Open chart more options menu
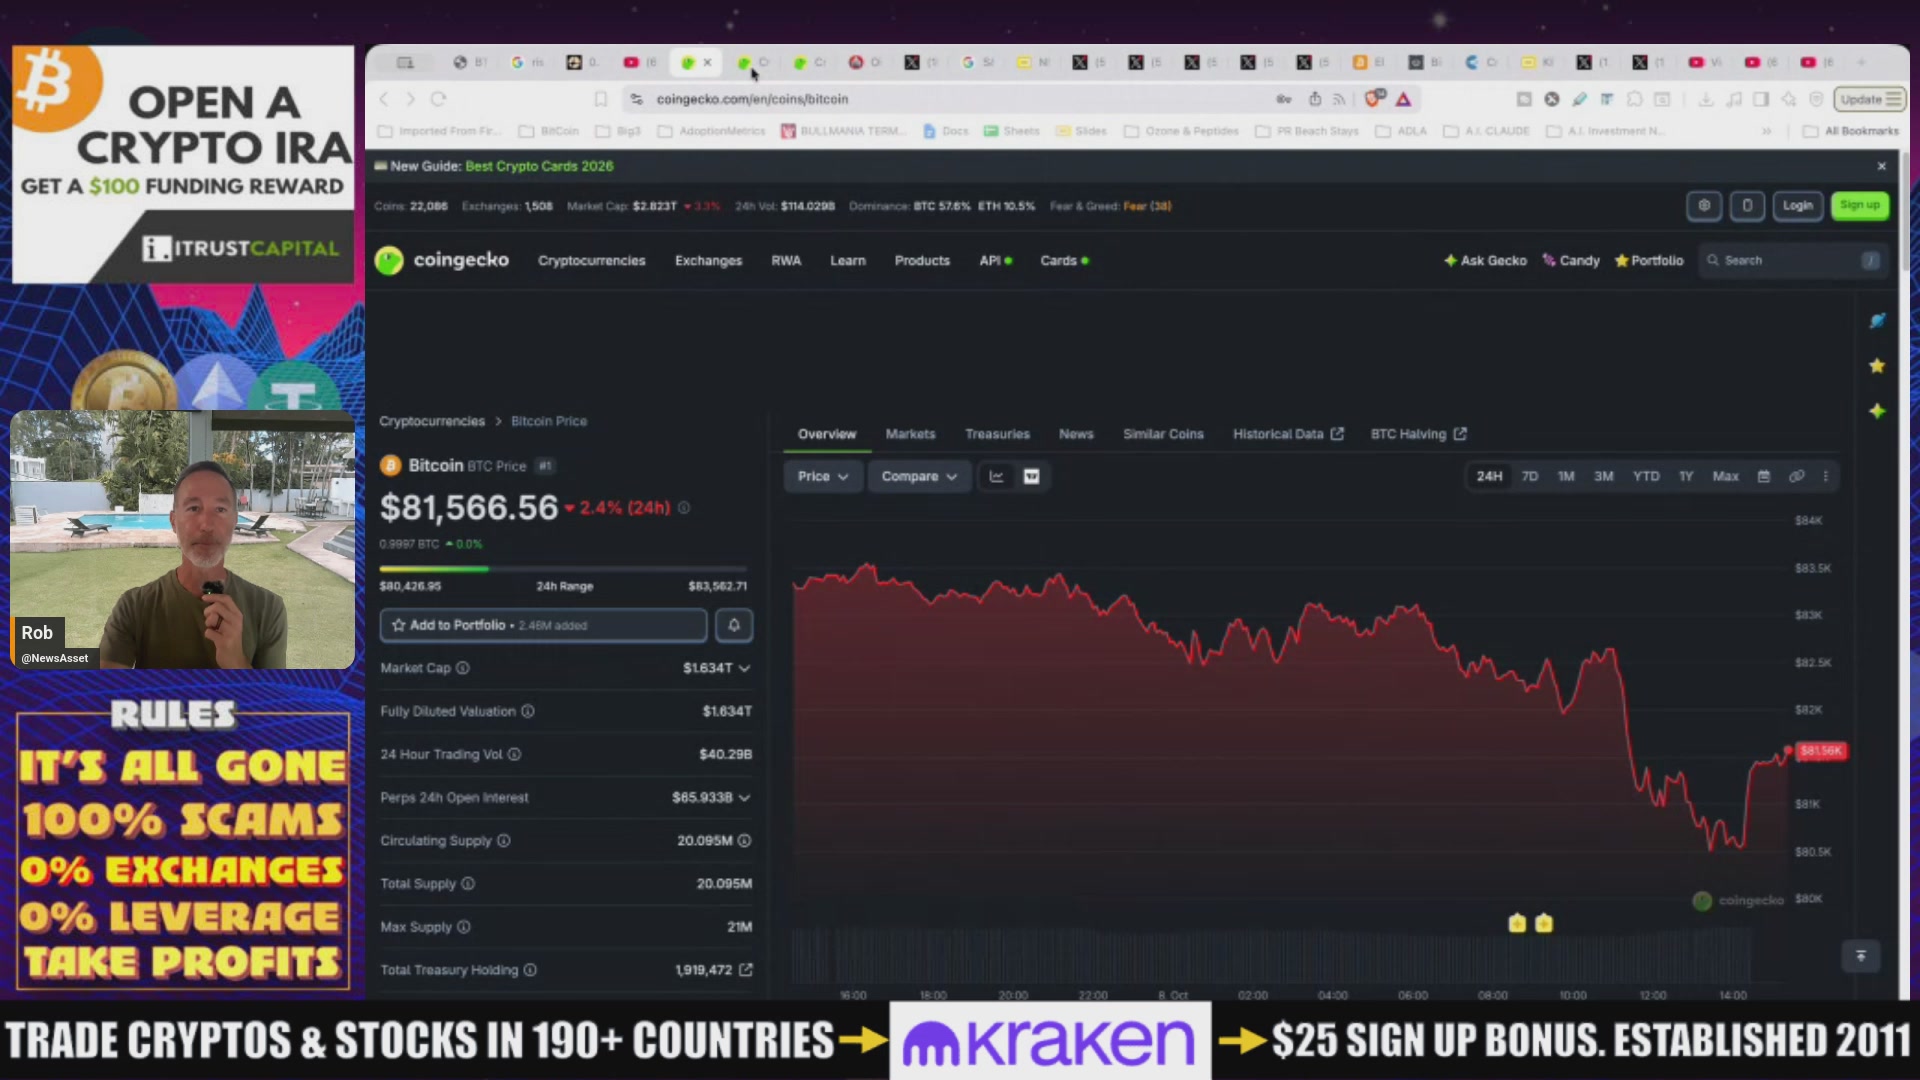Viewport: 1920px width, 1080px height. point(1826,476)
